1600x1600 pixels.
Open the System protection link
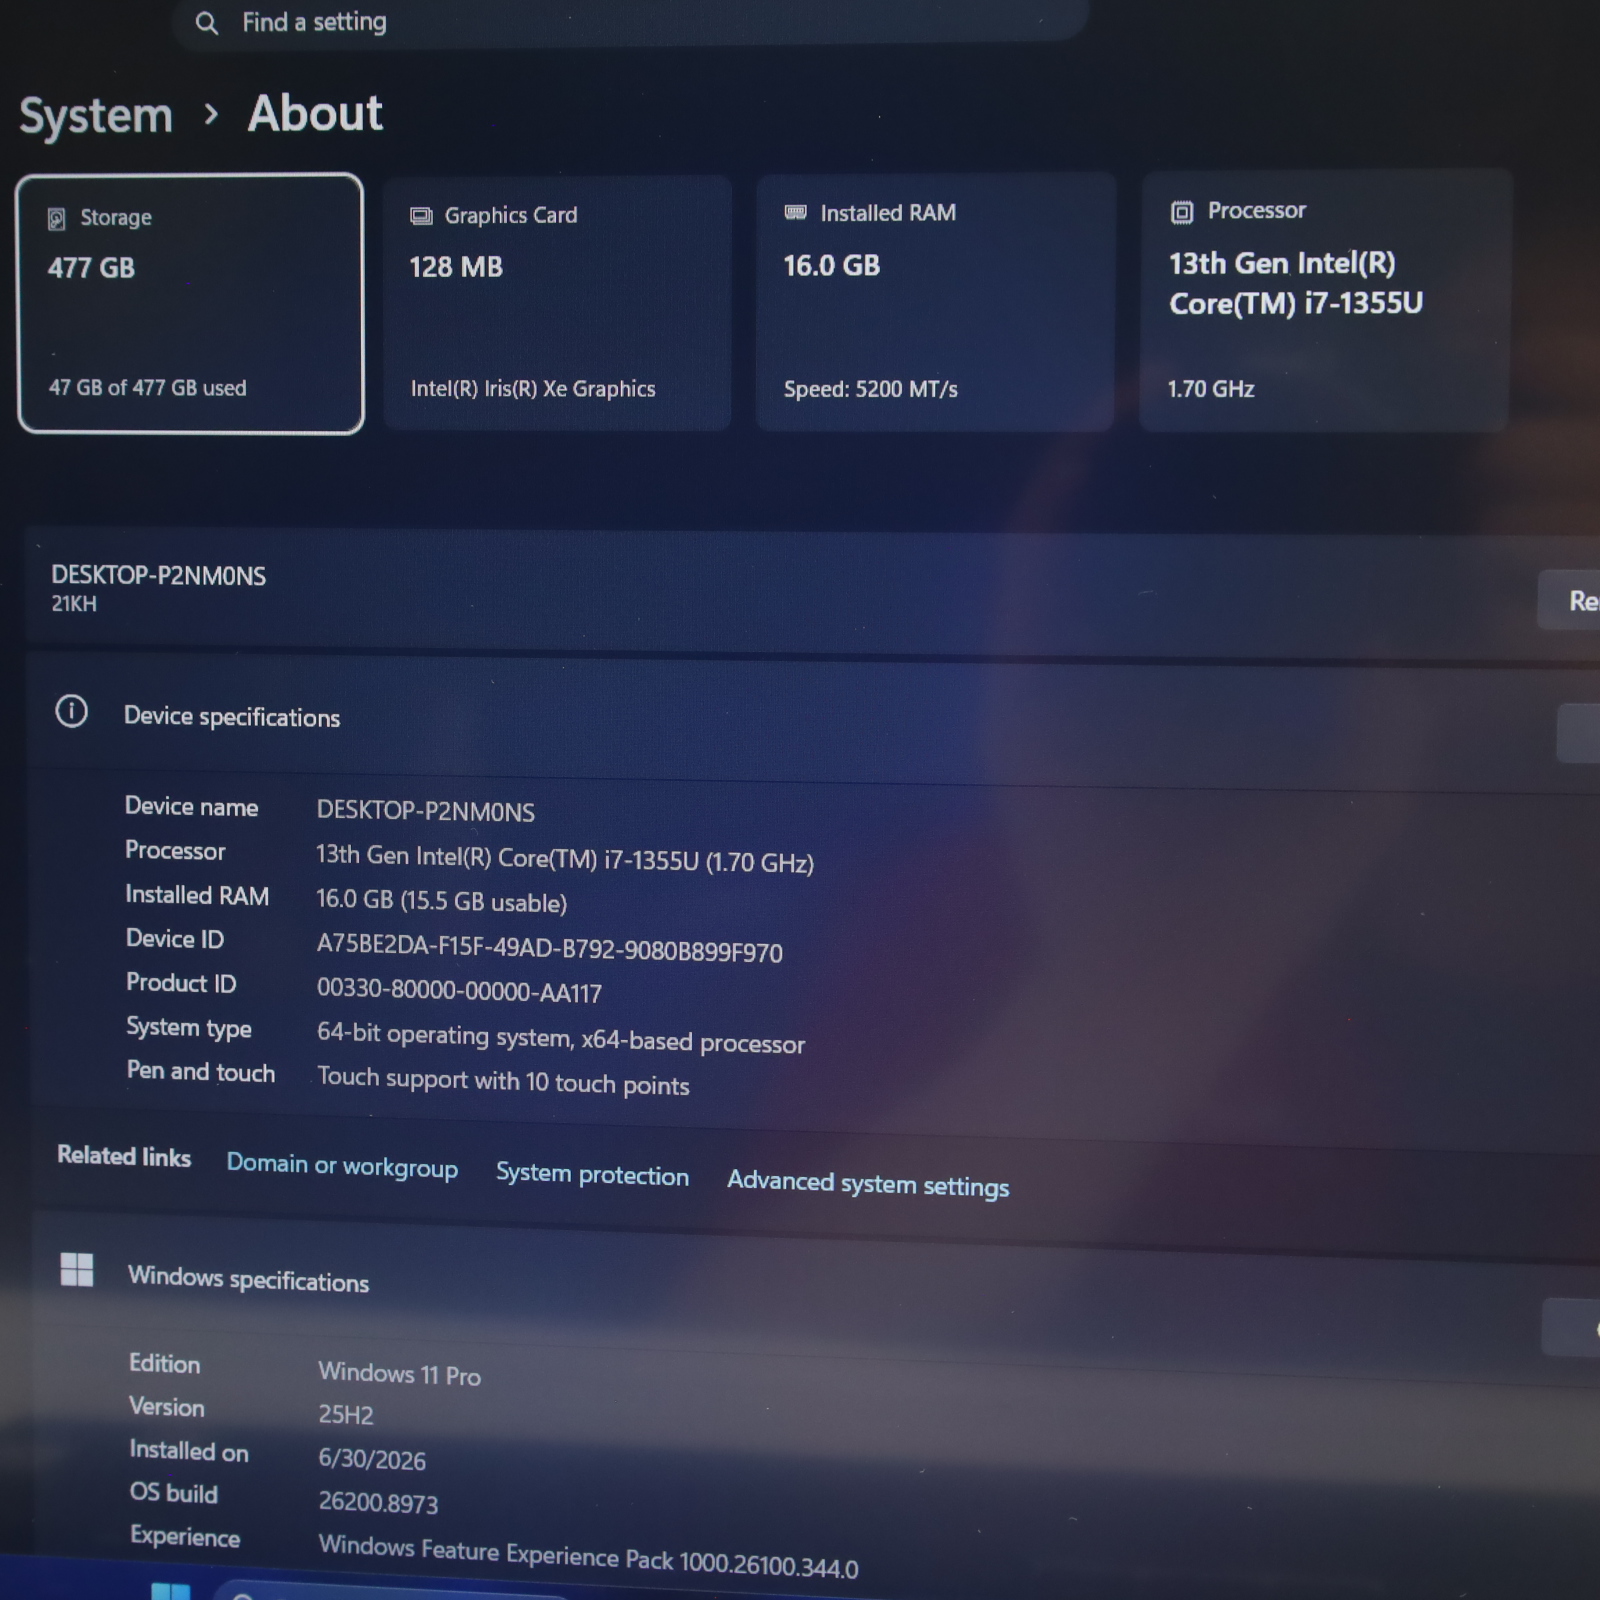[x=592, y=1174]
